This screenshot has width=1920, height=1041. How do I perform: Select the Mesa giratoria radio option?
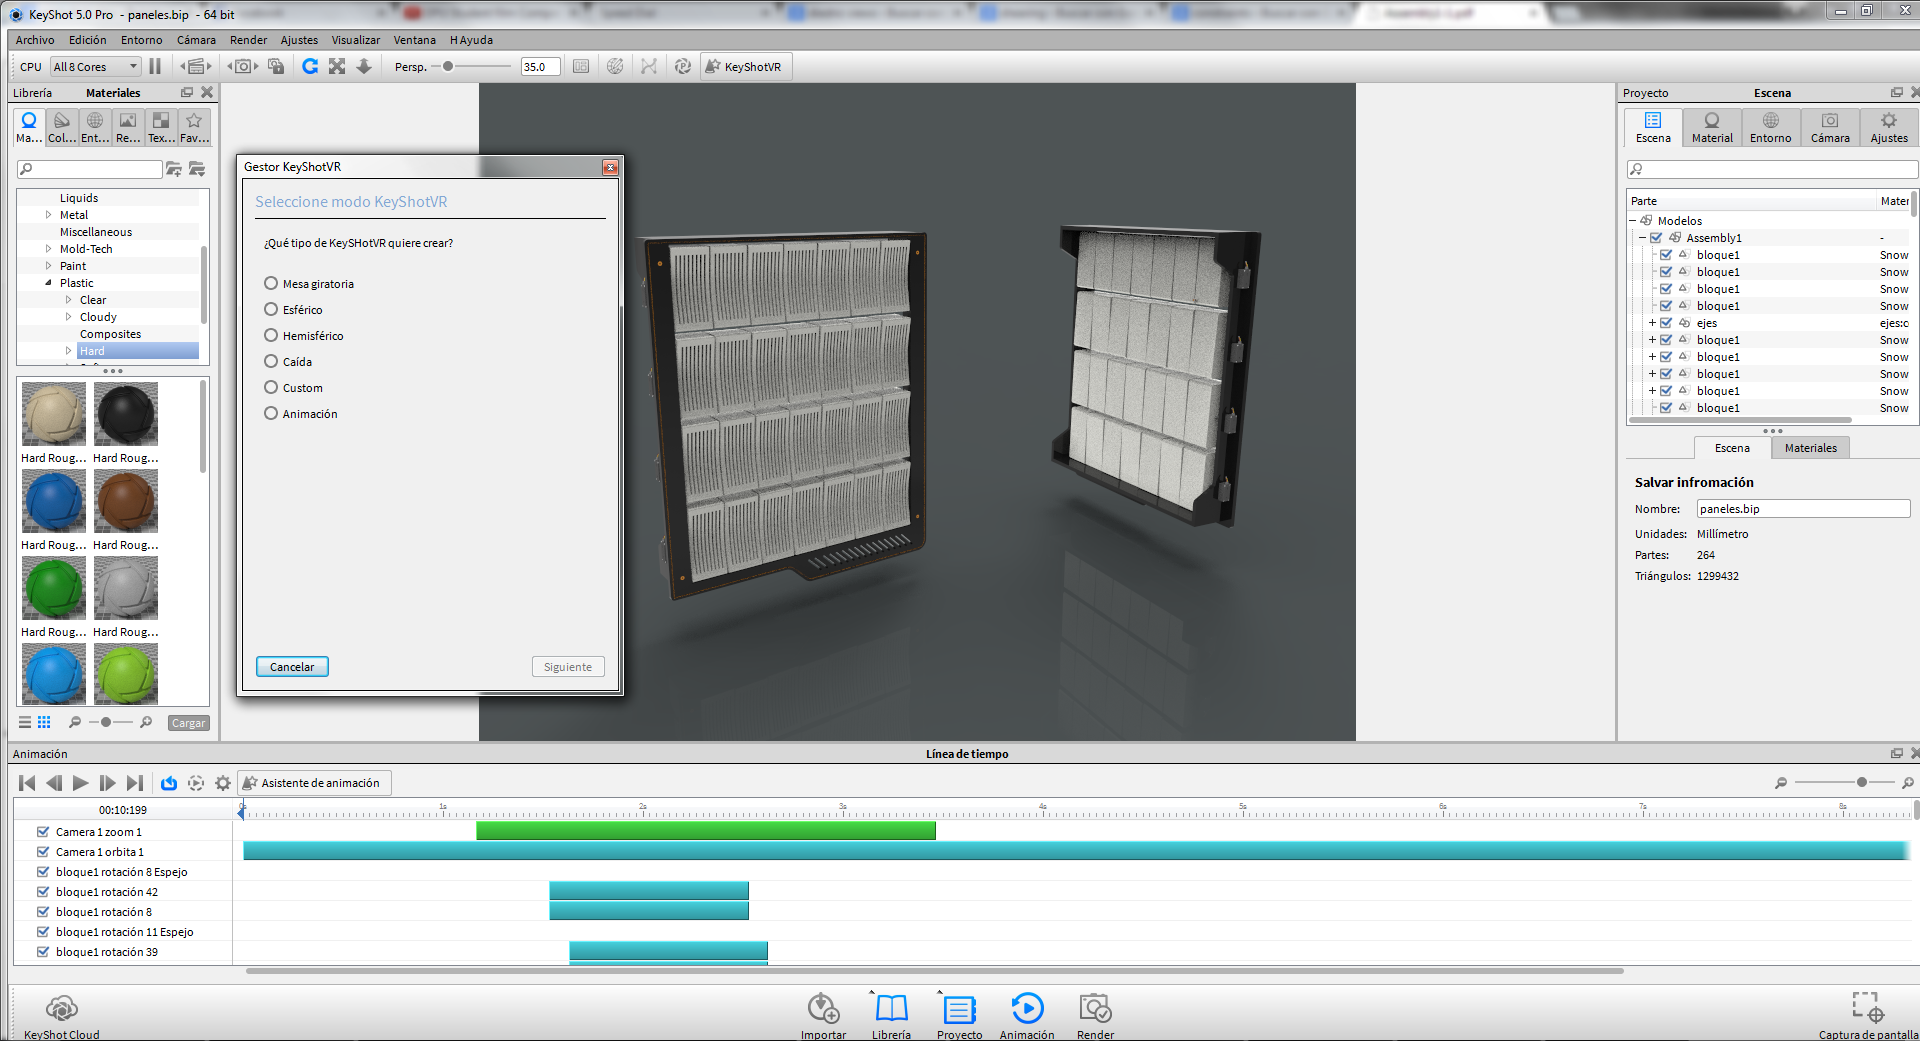[271, 283]
